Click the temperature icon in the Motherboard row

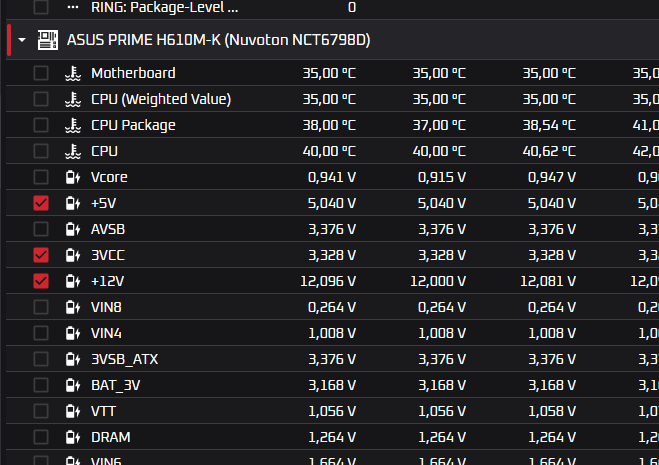pyautogui.click(x=73, y=73)
